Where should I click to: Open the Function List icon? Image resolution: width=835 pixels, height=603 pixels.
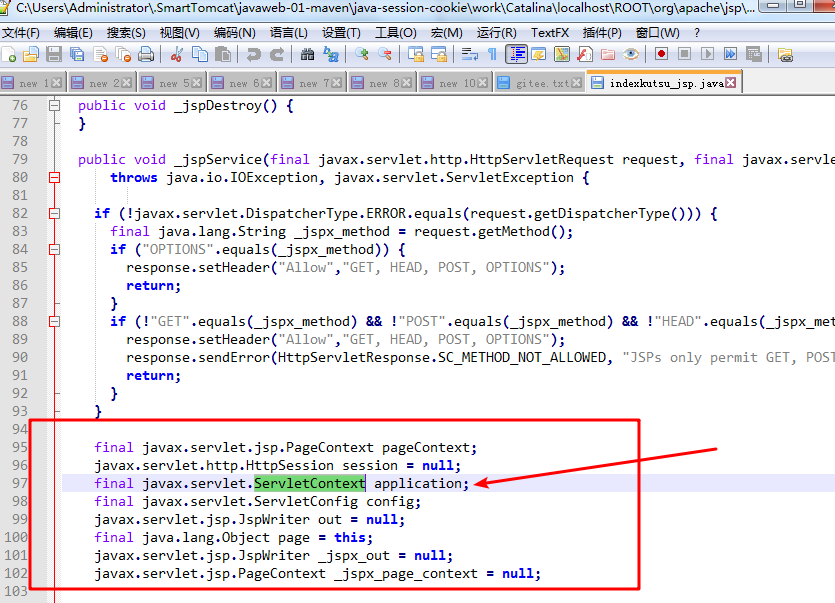coord(585,54)
